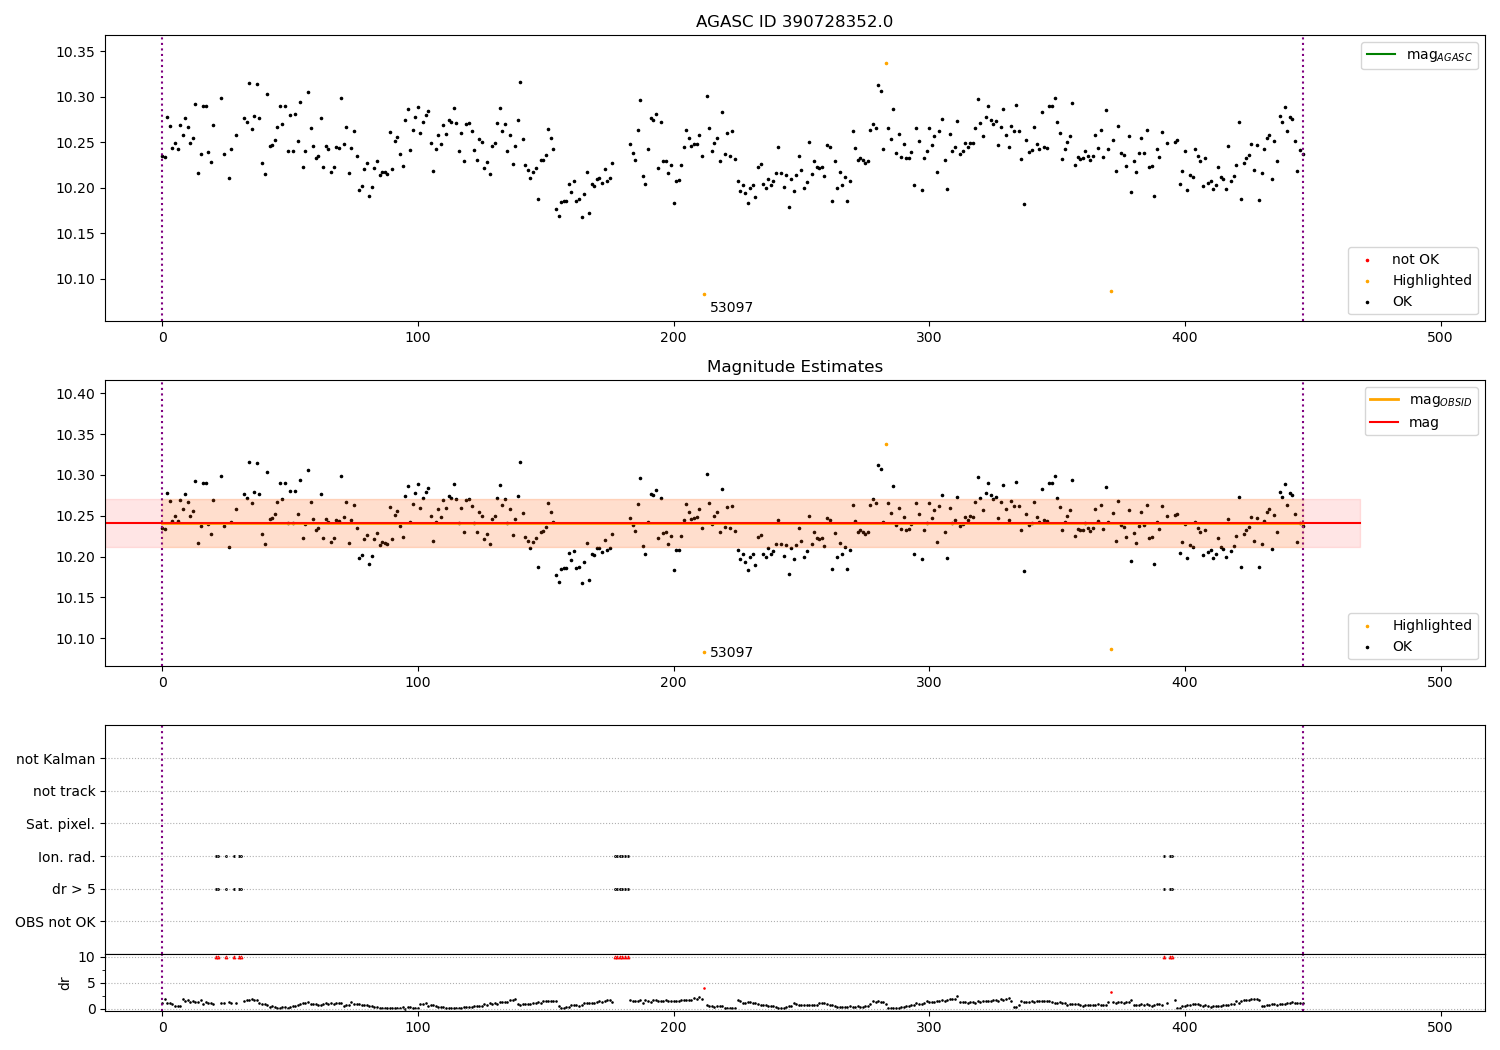Viewport: 1500px width, 1050px height.
Task: Click the red horizontal mag line in middle plot
Action: 732,523
